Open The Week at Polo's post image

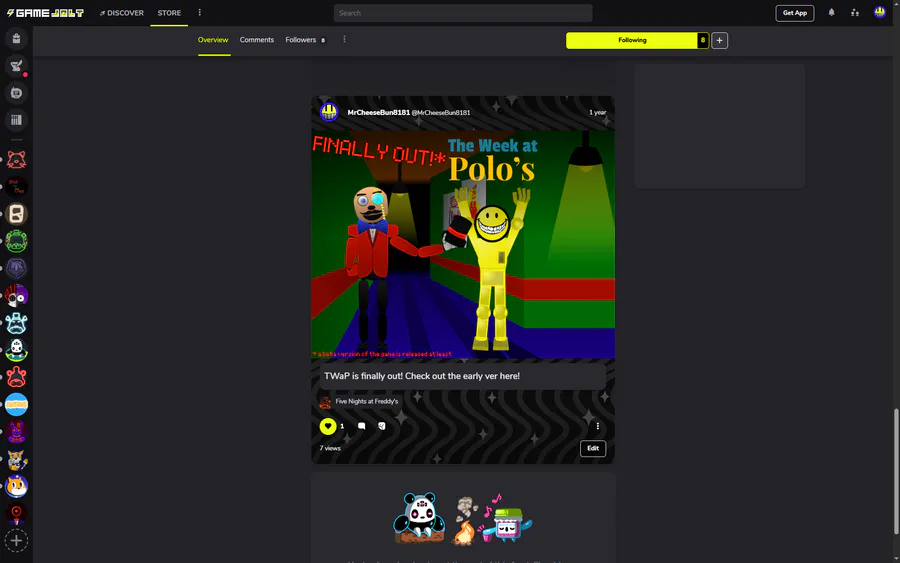pyautogui.click(x=463, y=244)
